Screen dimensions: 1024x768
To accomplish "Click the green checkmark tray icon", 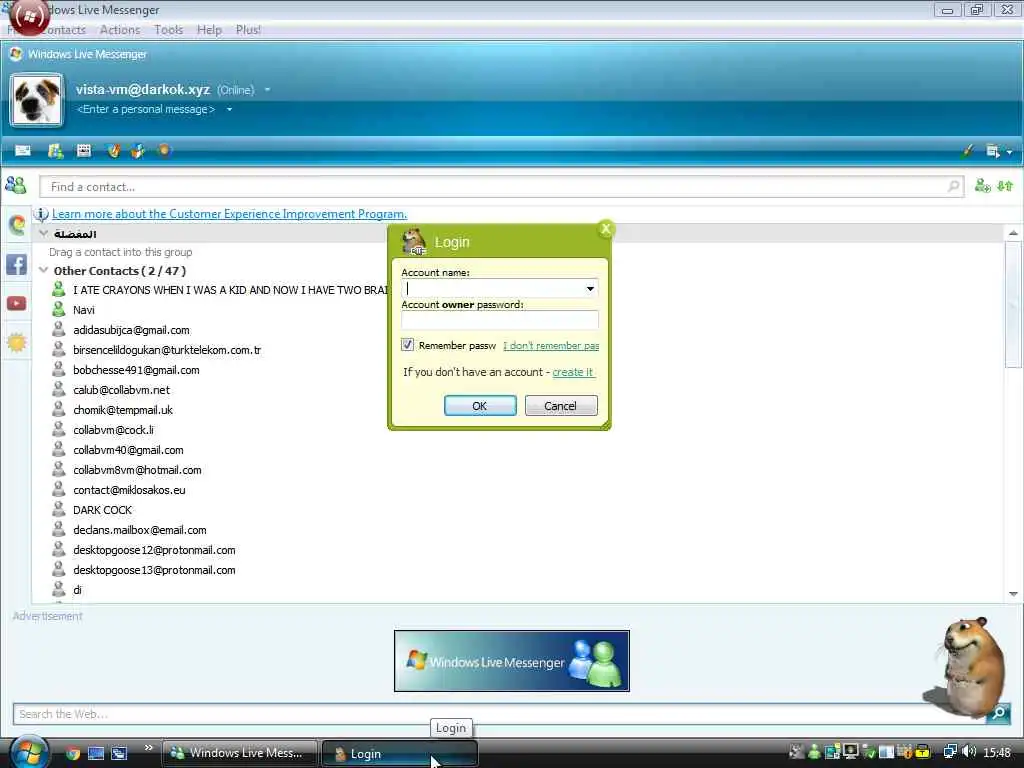I will pos(869,752).
